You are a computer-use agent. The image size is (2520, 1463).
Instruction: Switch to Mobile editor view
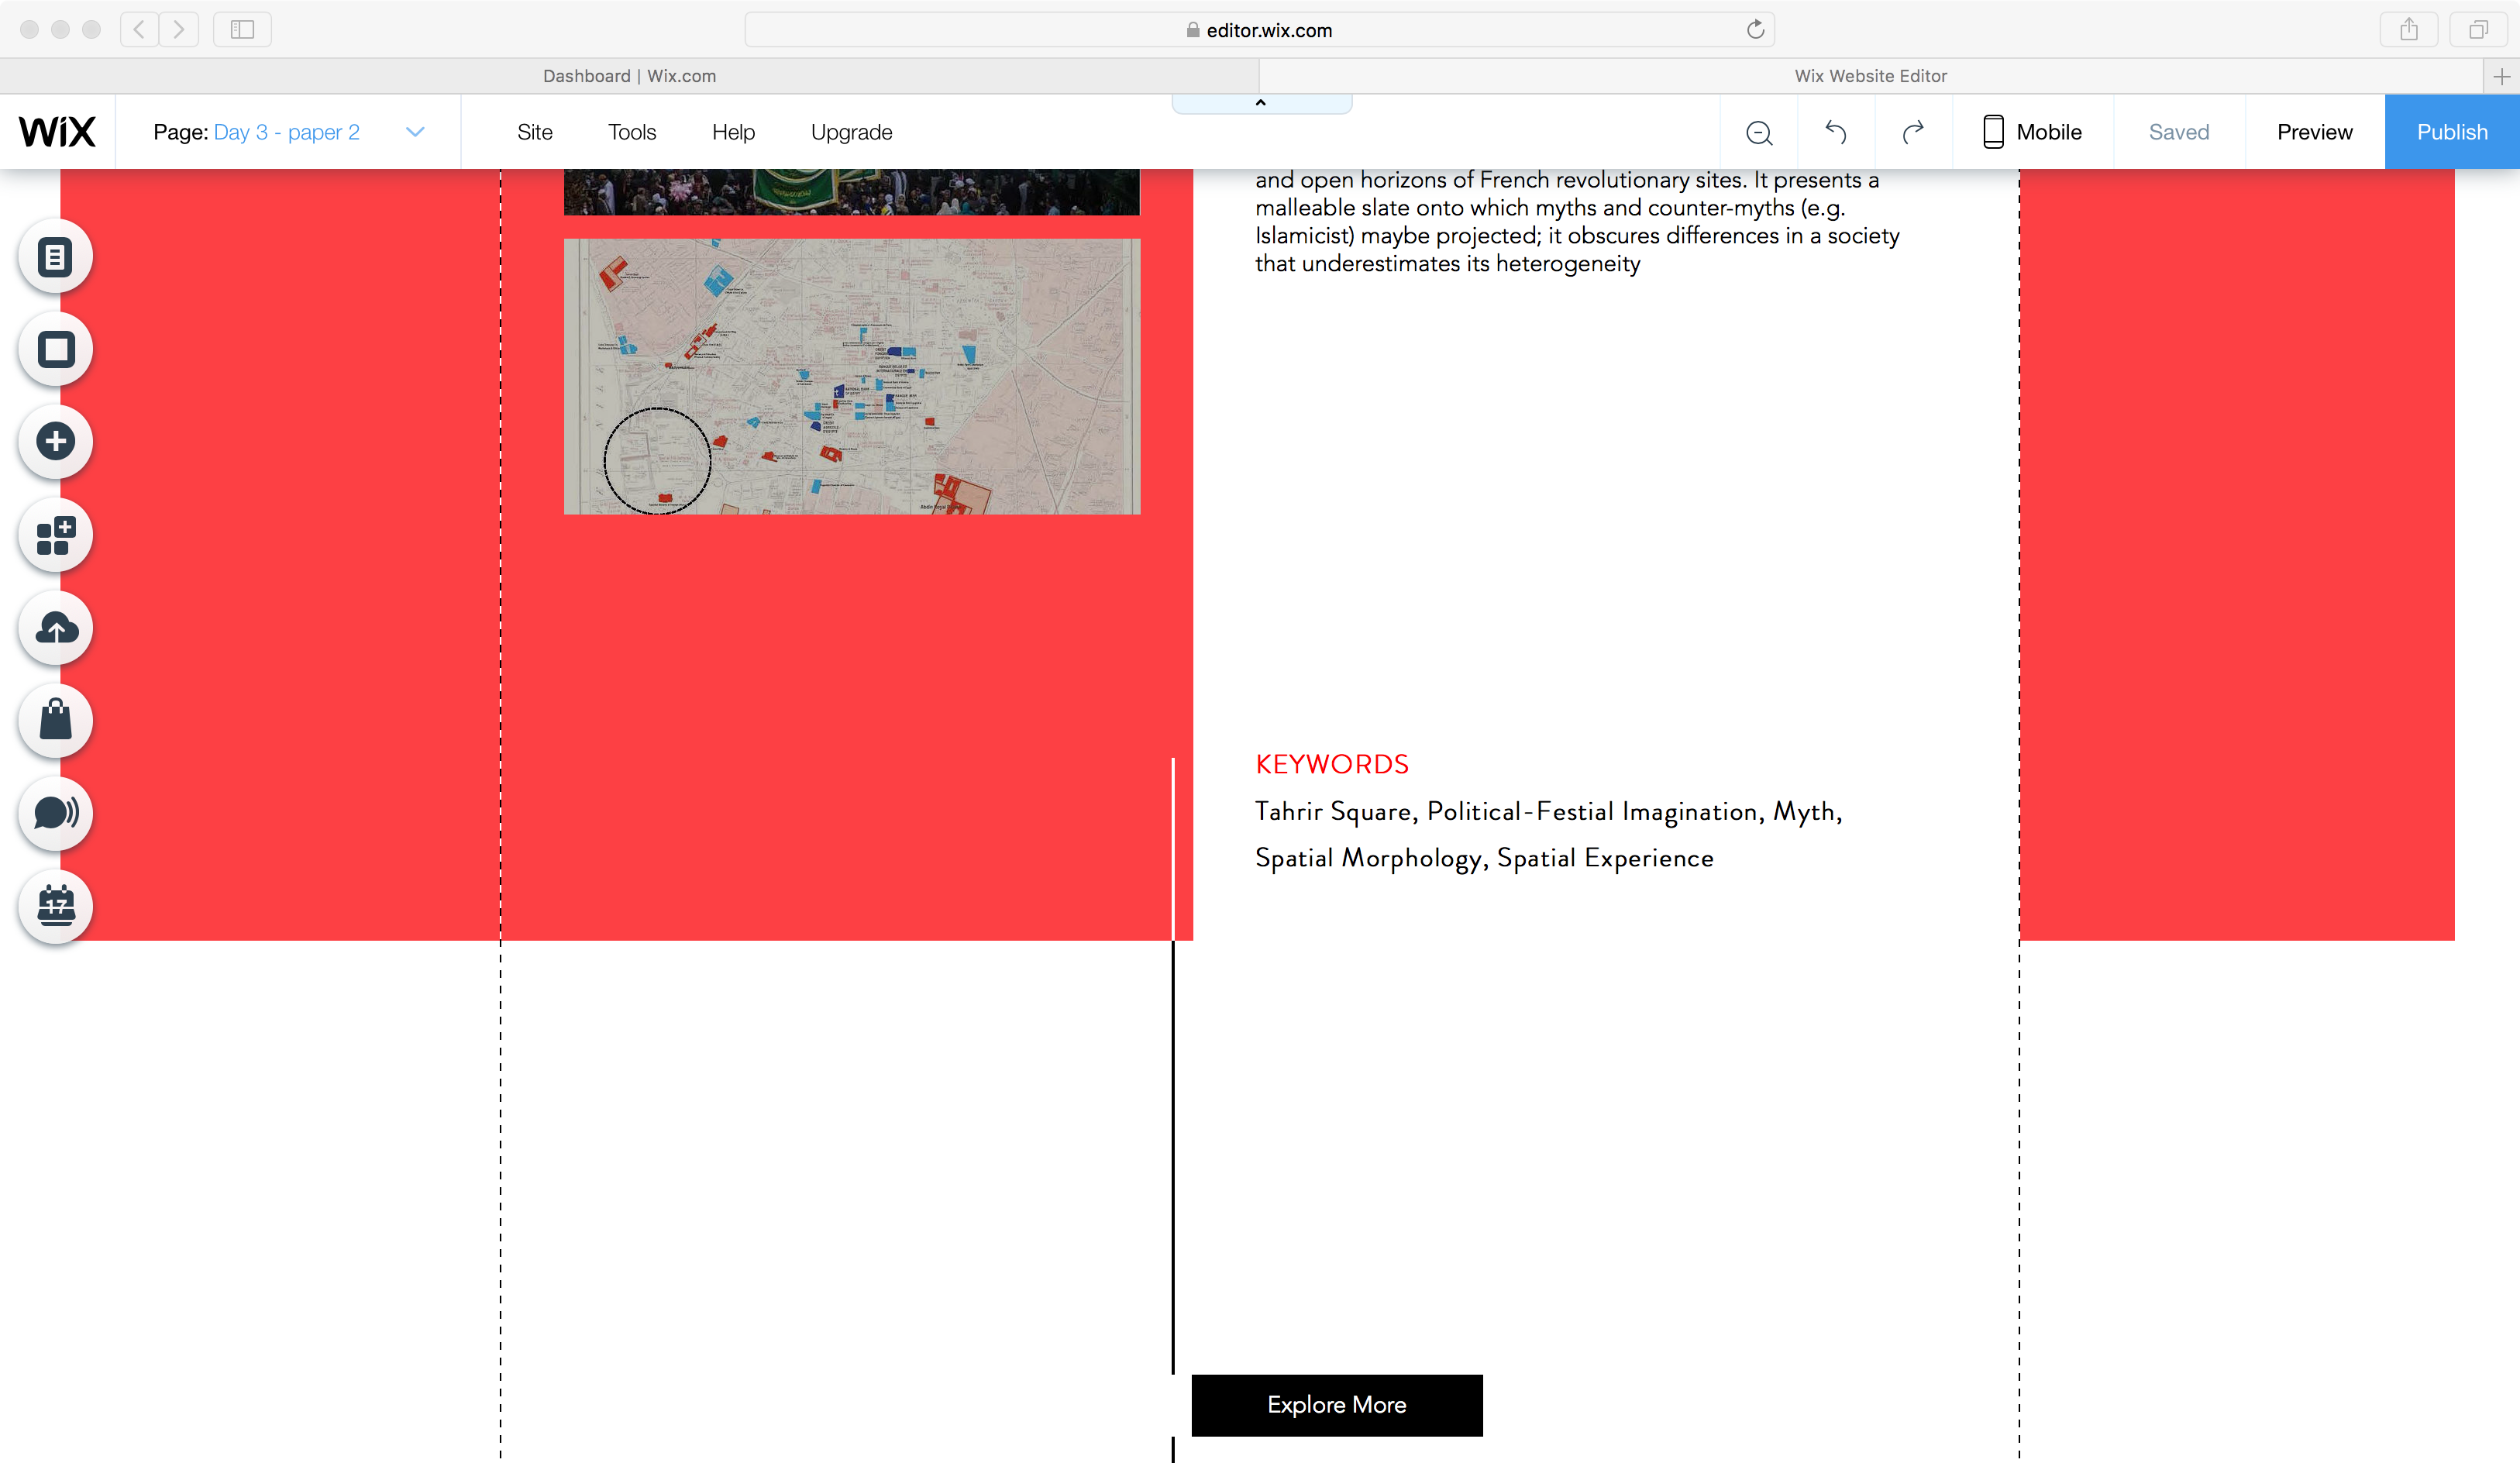click(2032, 132)
